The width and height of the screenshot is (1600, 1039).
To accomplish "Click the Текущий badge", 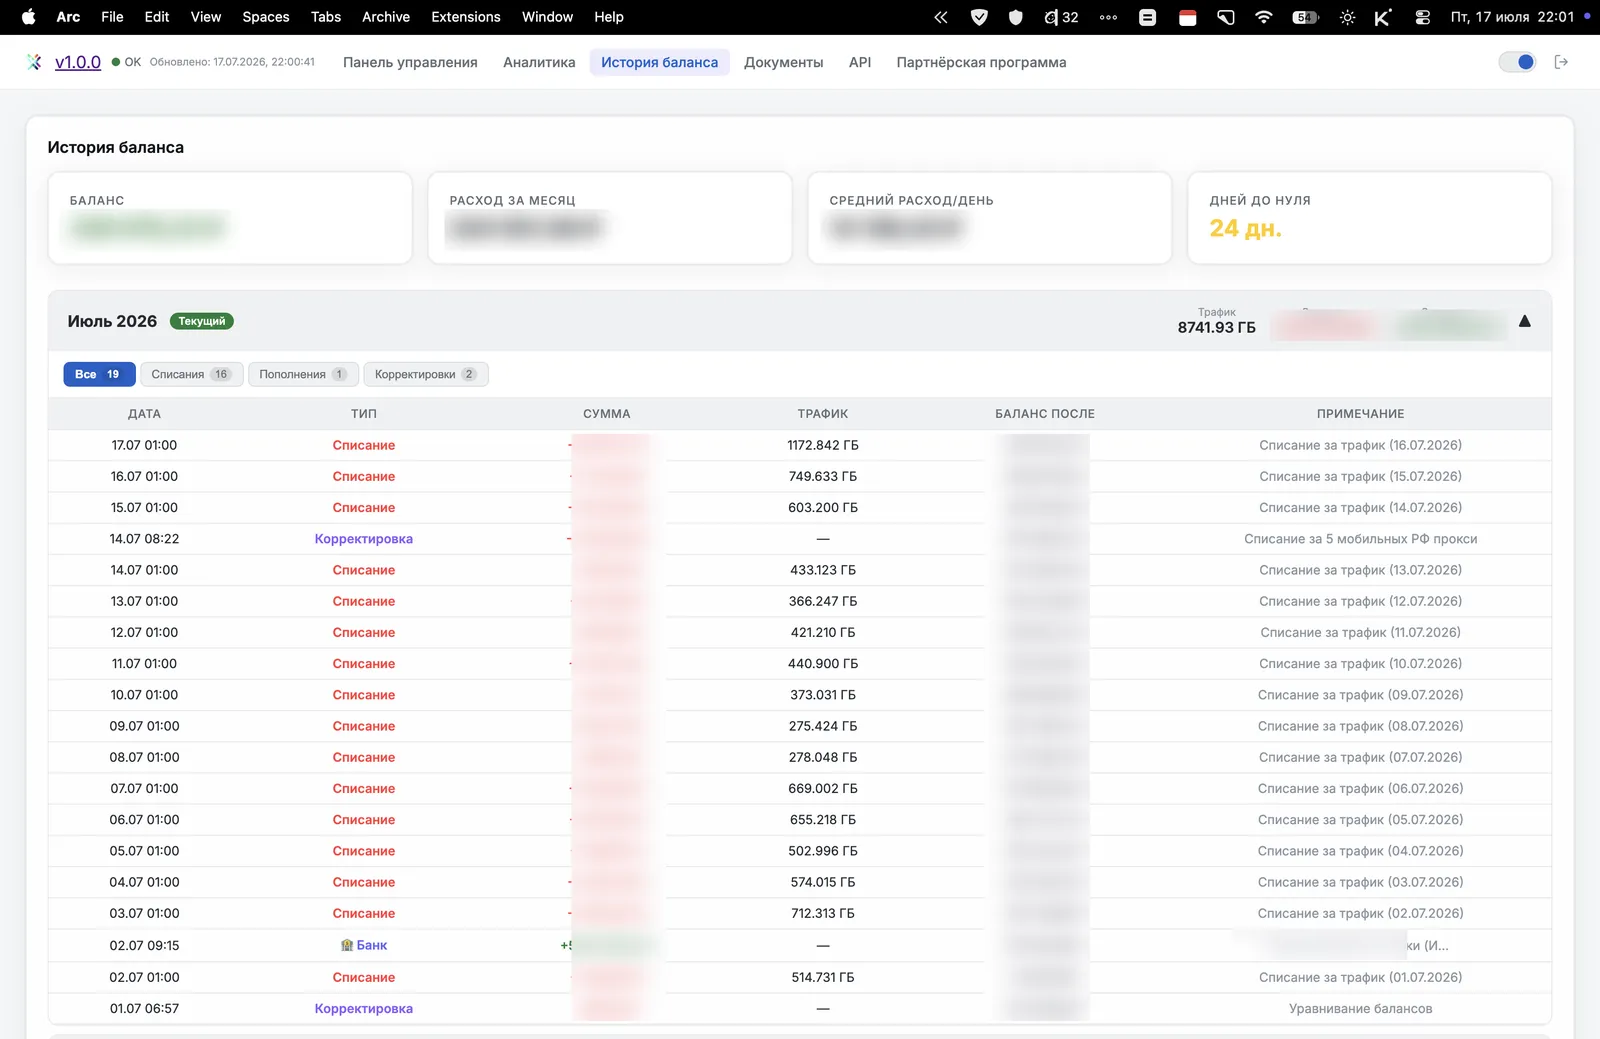I will point(202,321).
